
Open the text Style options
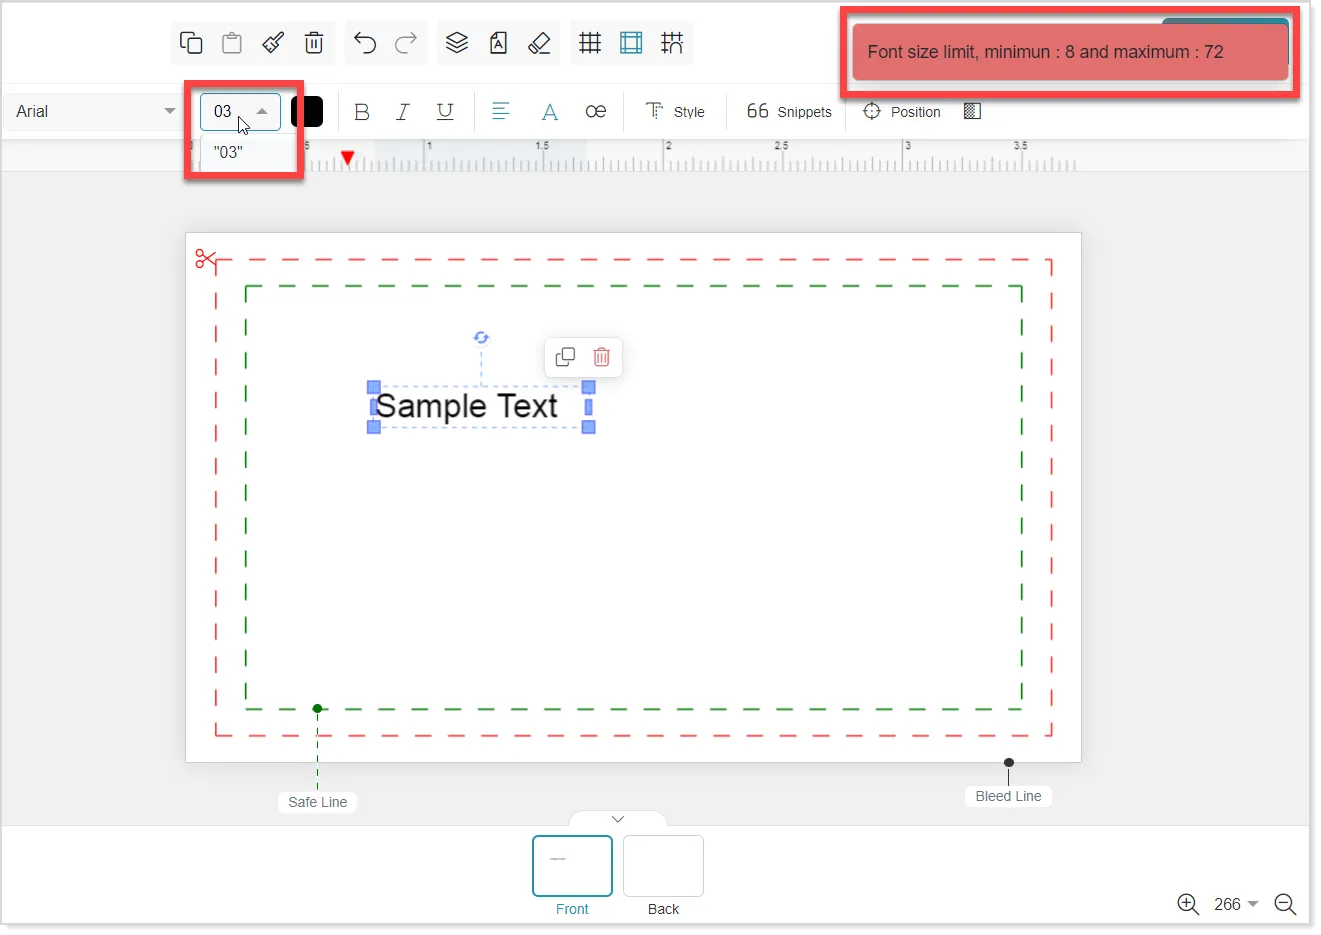point(675,112)
